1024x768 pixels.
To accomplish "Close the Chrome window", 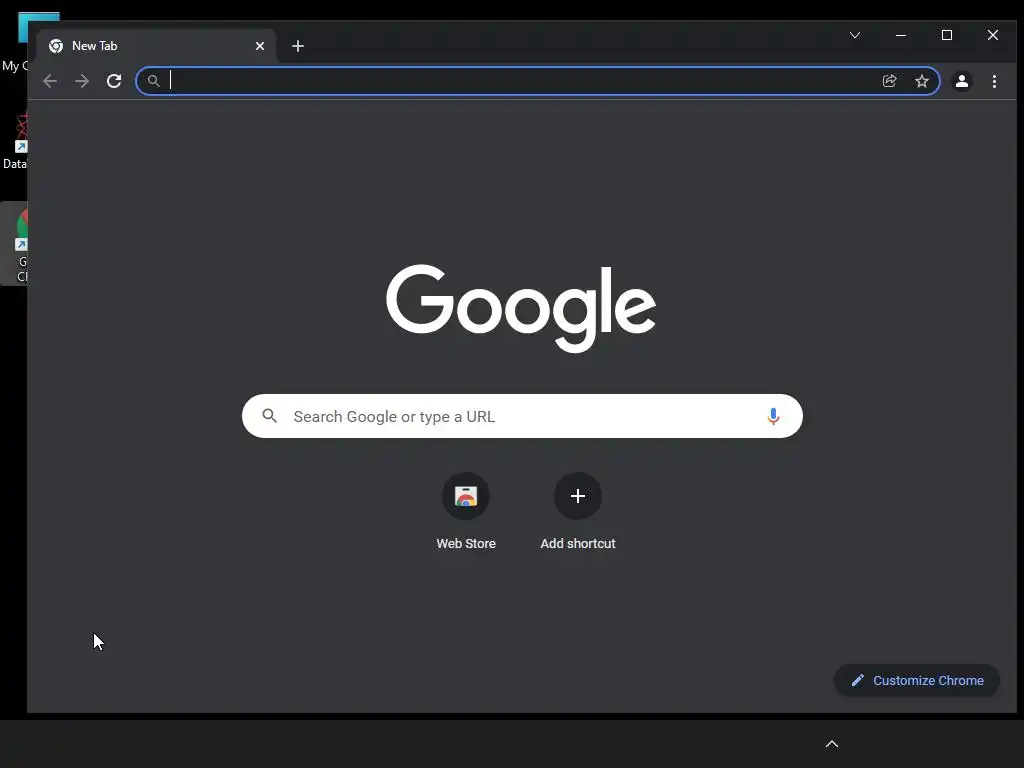I will coord(993,35).
